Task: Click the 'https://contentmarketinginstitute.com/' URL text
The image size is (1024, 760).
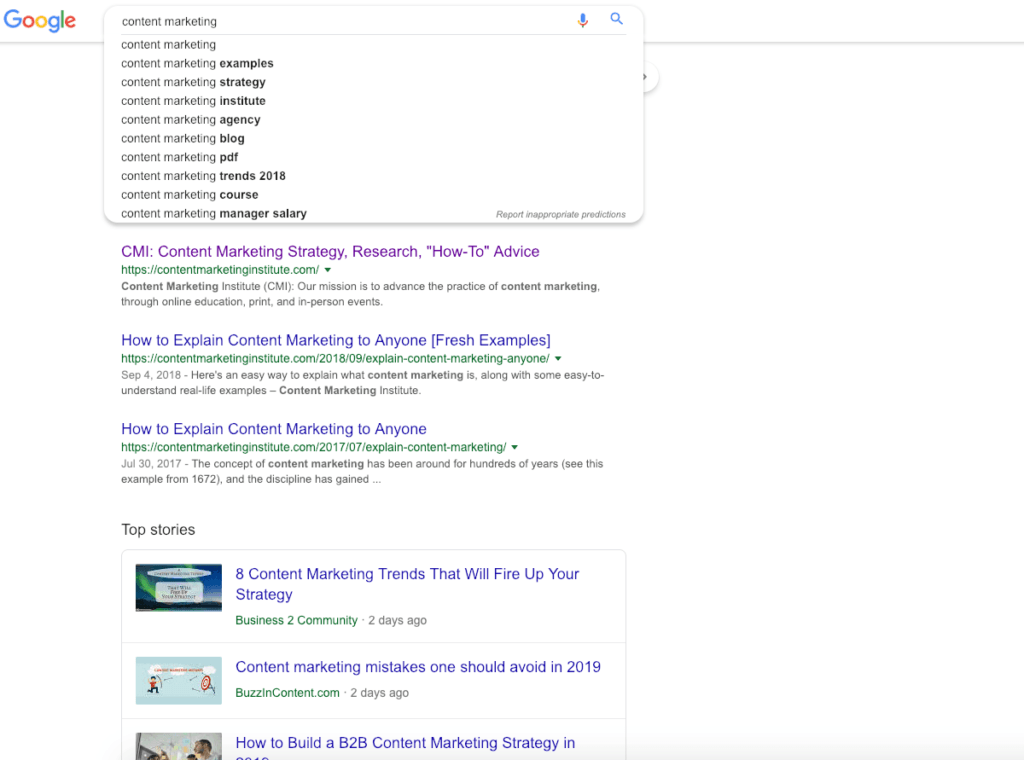Action: tap(220, 270)
